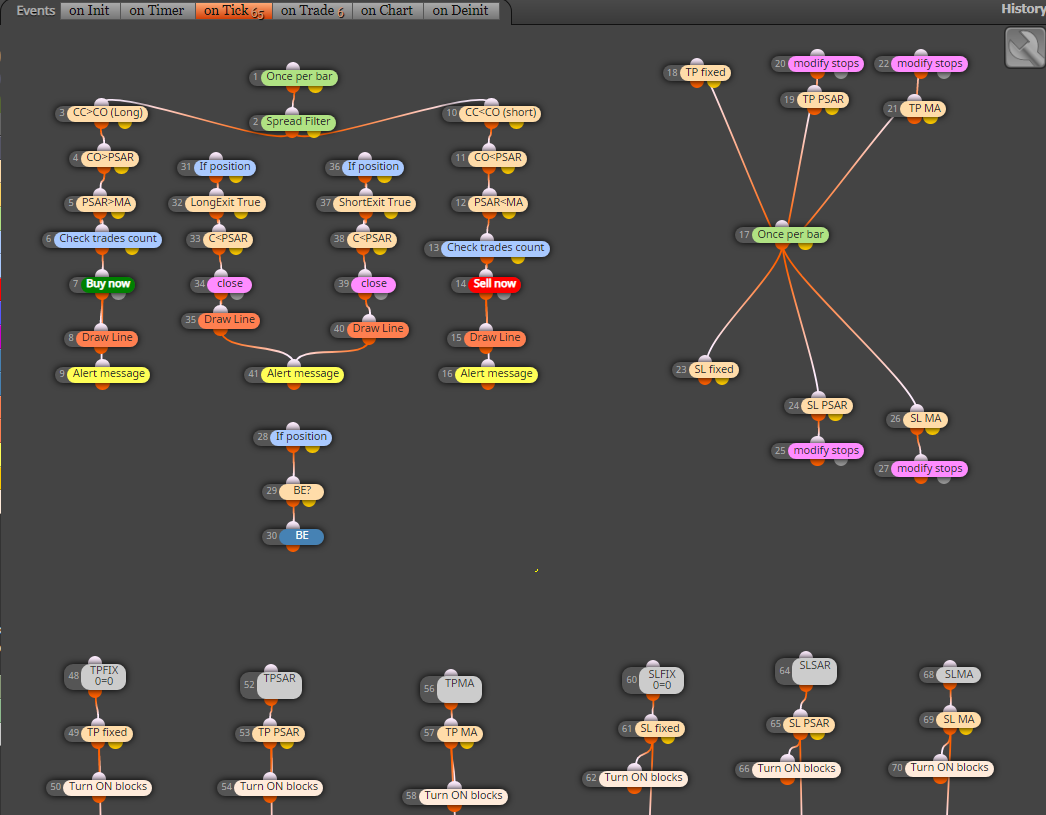Select the Spread Filter block
The width and height of the screenshot is (1046, 815).
coord(298,121)
